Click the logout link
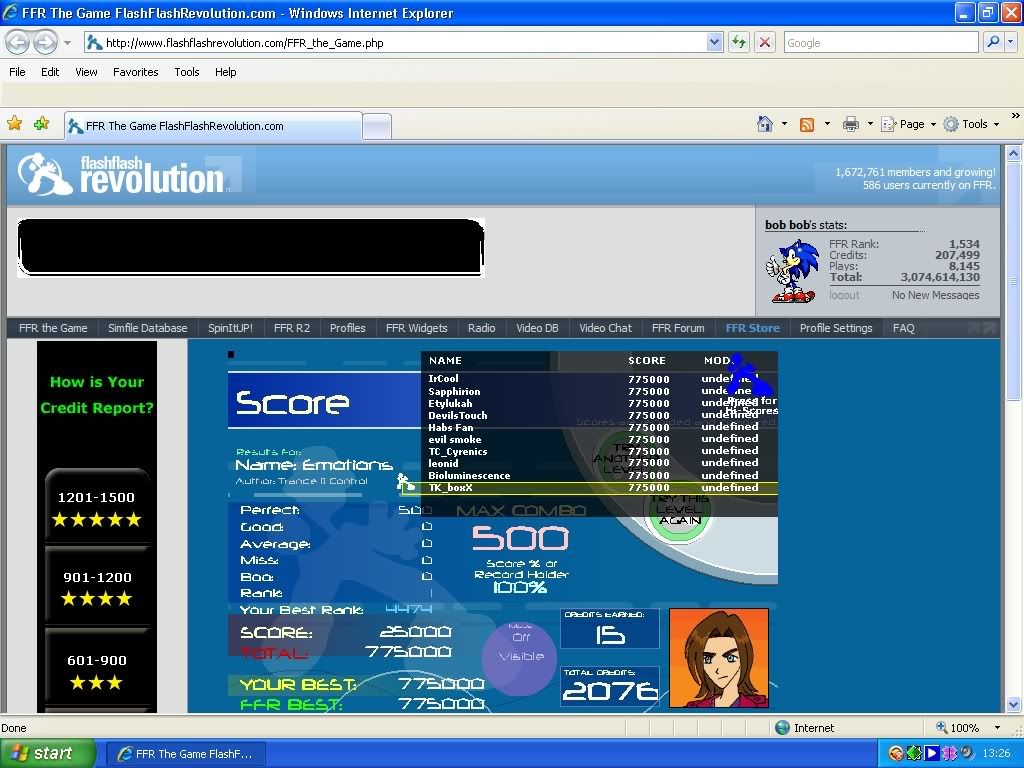The image size is (1024, 768). point(844,295)
